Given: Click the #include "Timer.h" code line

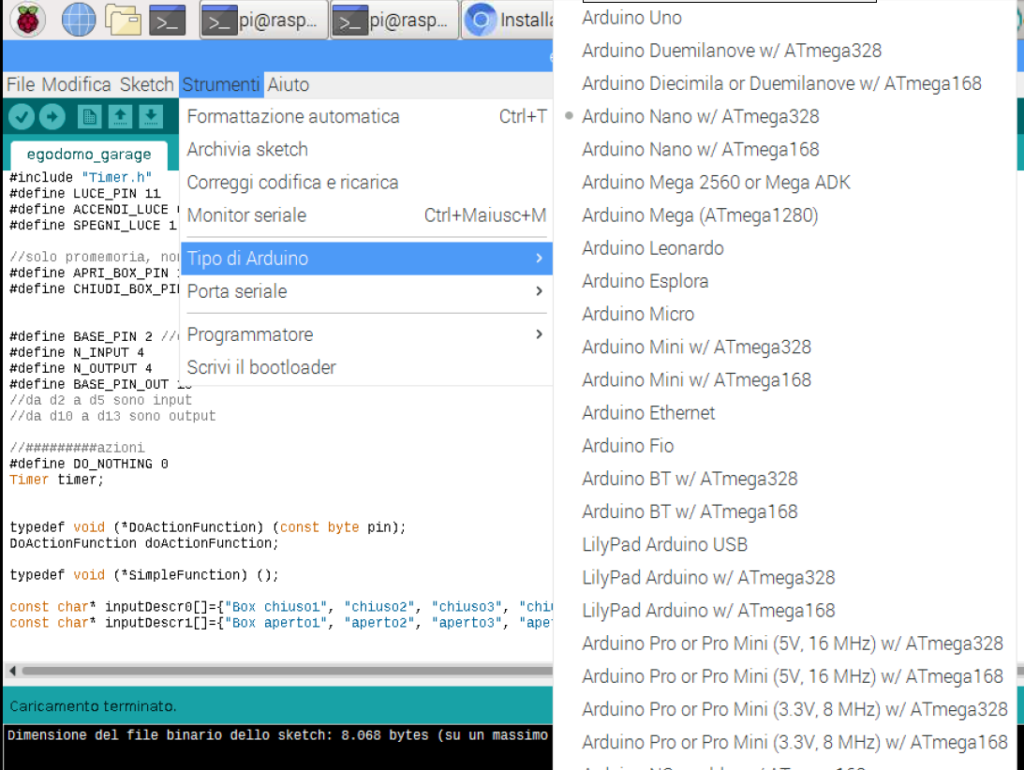Looking at the screenshot, I should (x=81, y=178).
